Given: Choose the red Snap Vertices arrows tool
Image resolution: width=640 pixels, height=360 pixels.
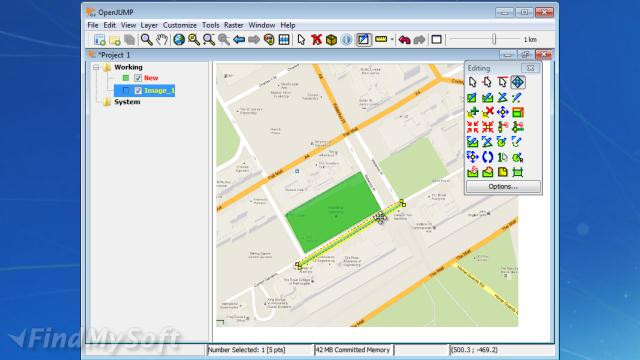Looking at the screenshot, I should click(473, 127).
